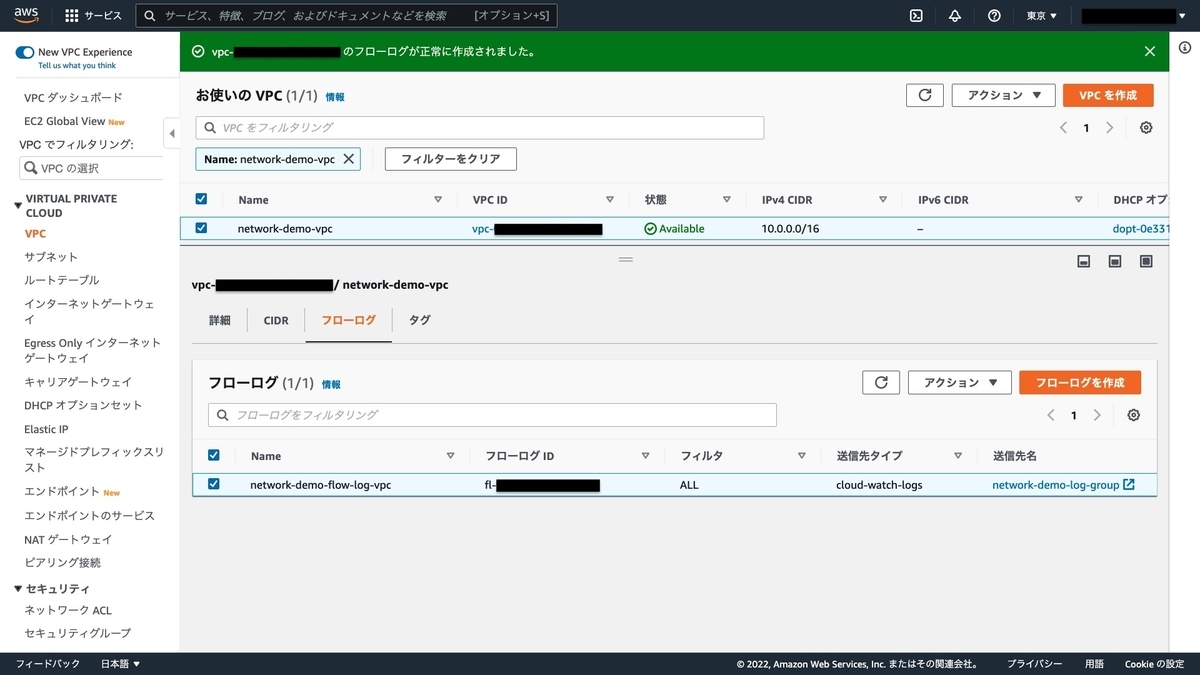
Task: Go to previous flow log page
Action: pos(1051,415)
